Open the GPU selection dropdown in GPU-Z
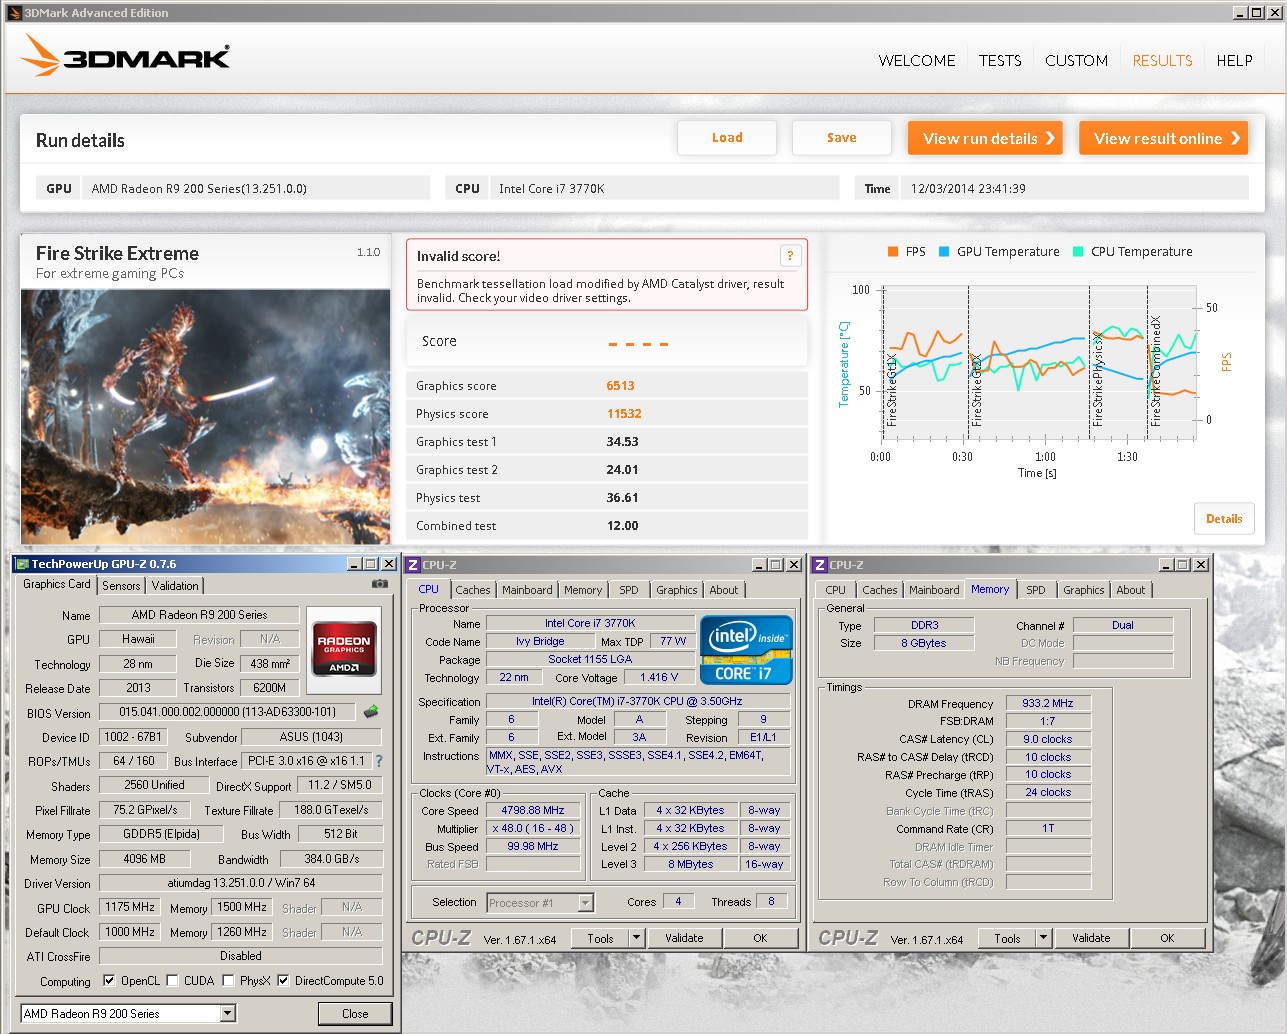 [x=228, y=1013]
